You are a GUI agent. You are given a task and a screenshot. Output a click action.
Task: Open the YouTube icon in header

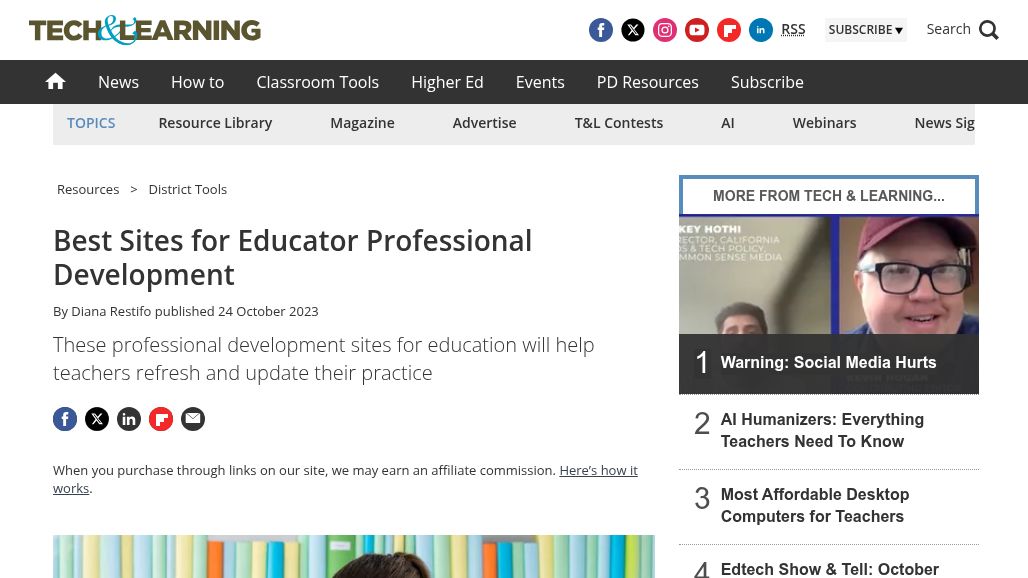(x=697, y=30)
